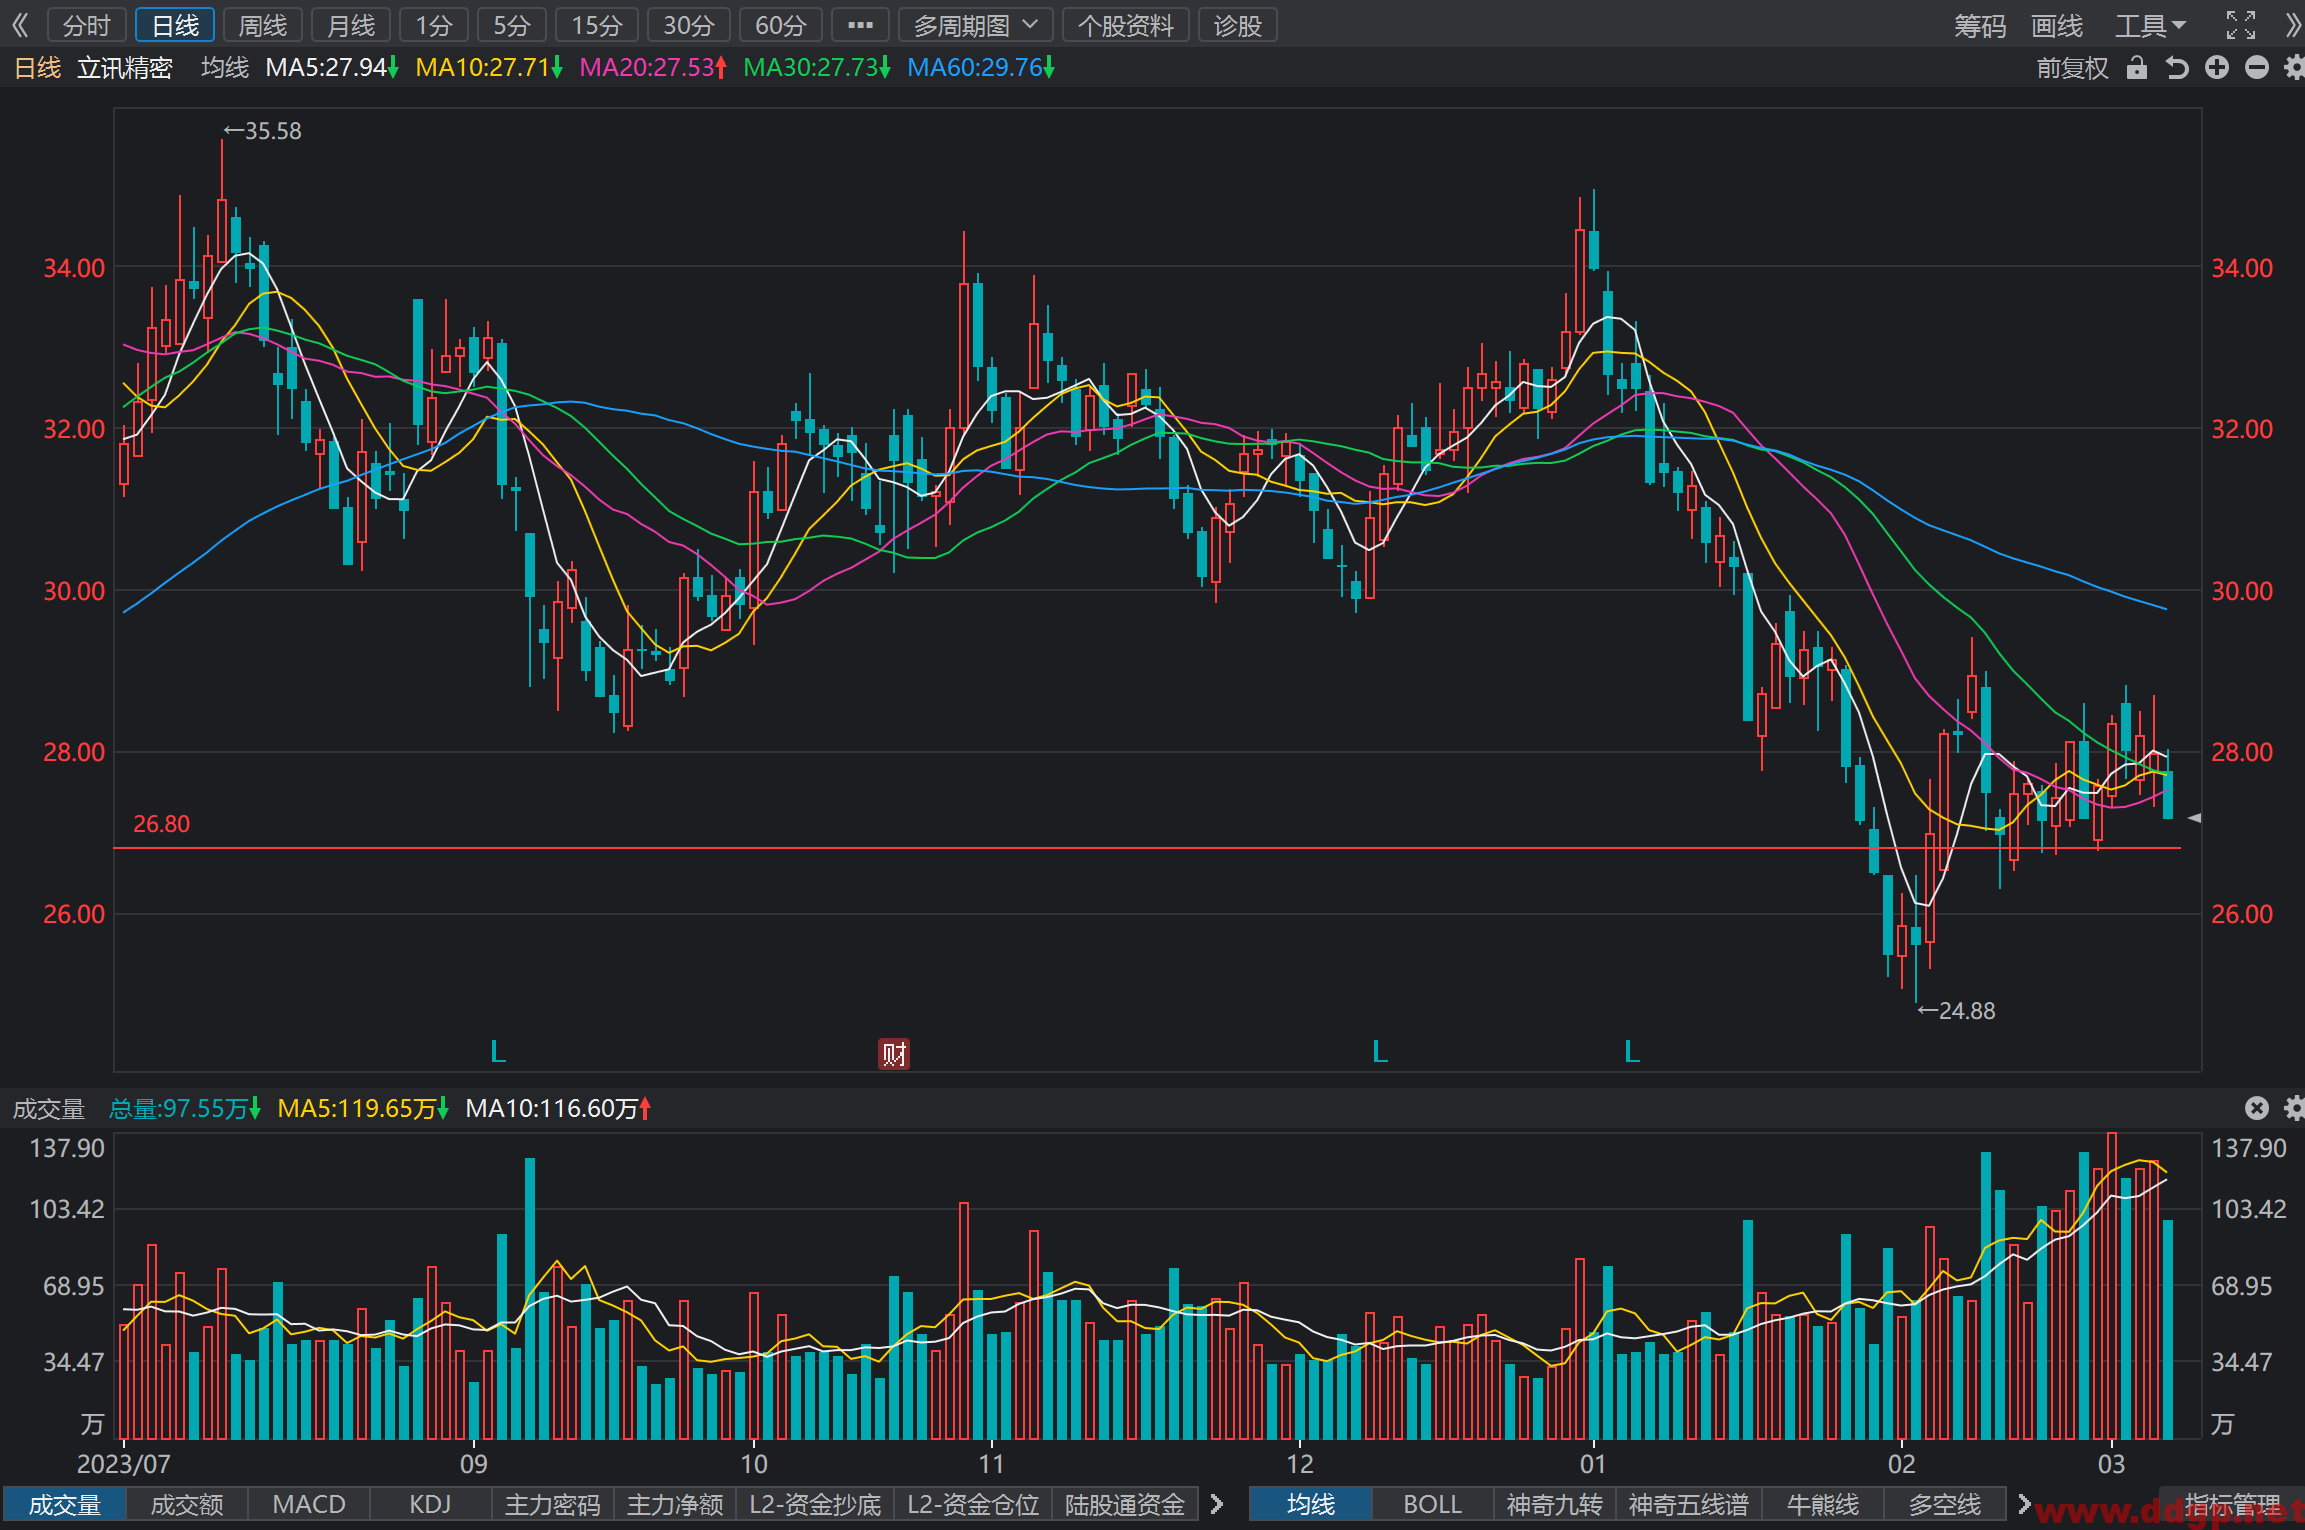Screen dimensions: 2305x1530
Task: Click the lock icon beside 前复权
Action: (x=2137, y=68)
